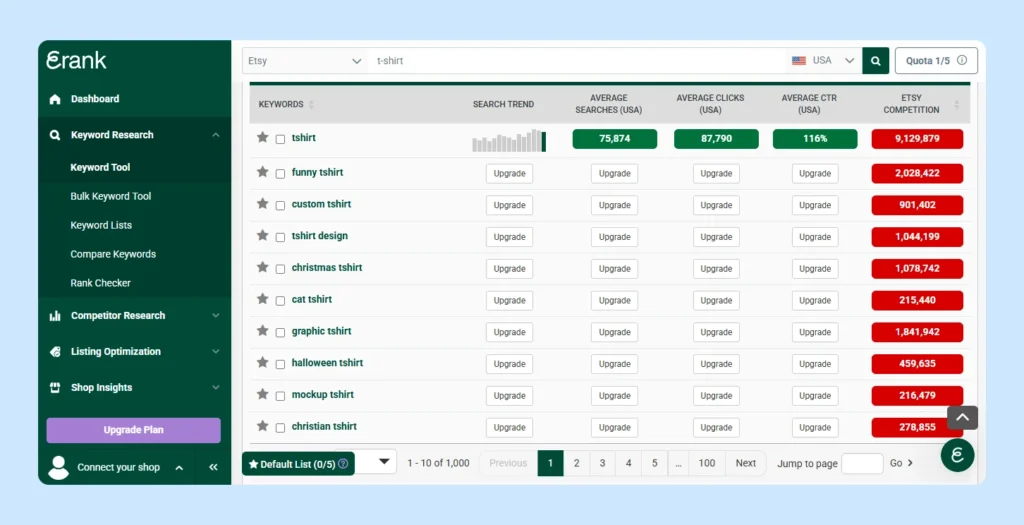Check the christmas tshirt checkbox
The image size is (1024, 525).
(280, 269)
